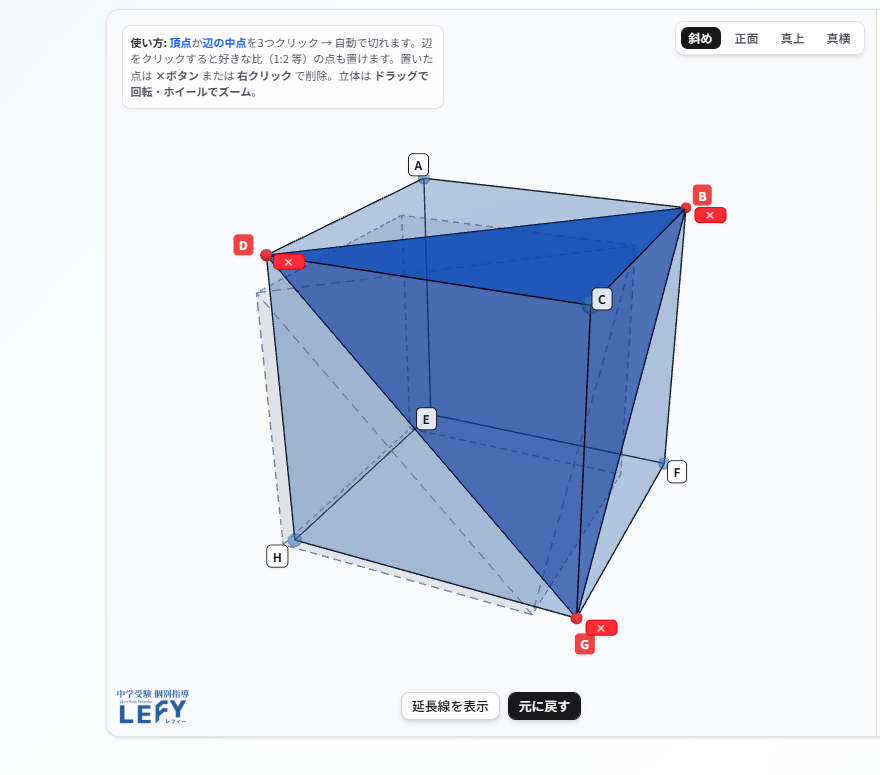Click the red B vertex label
This screenshot has height=775, width=880.
point(702,196)
